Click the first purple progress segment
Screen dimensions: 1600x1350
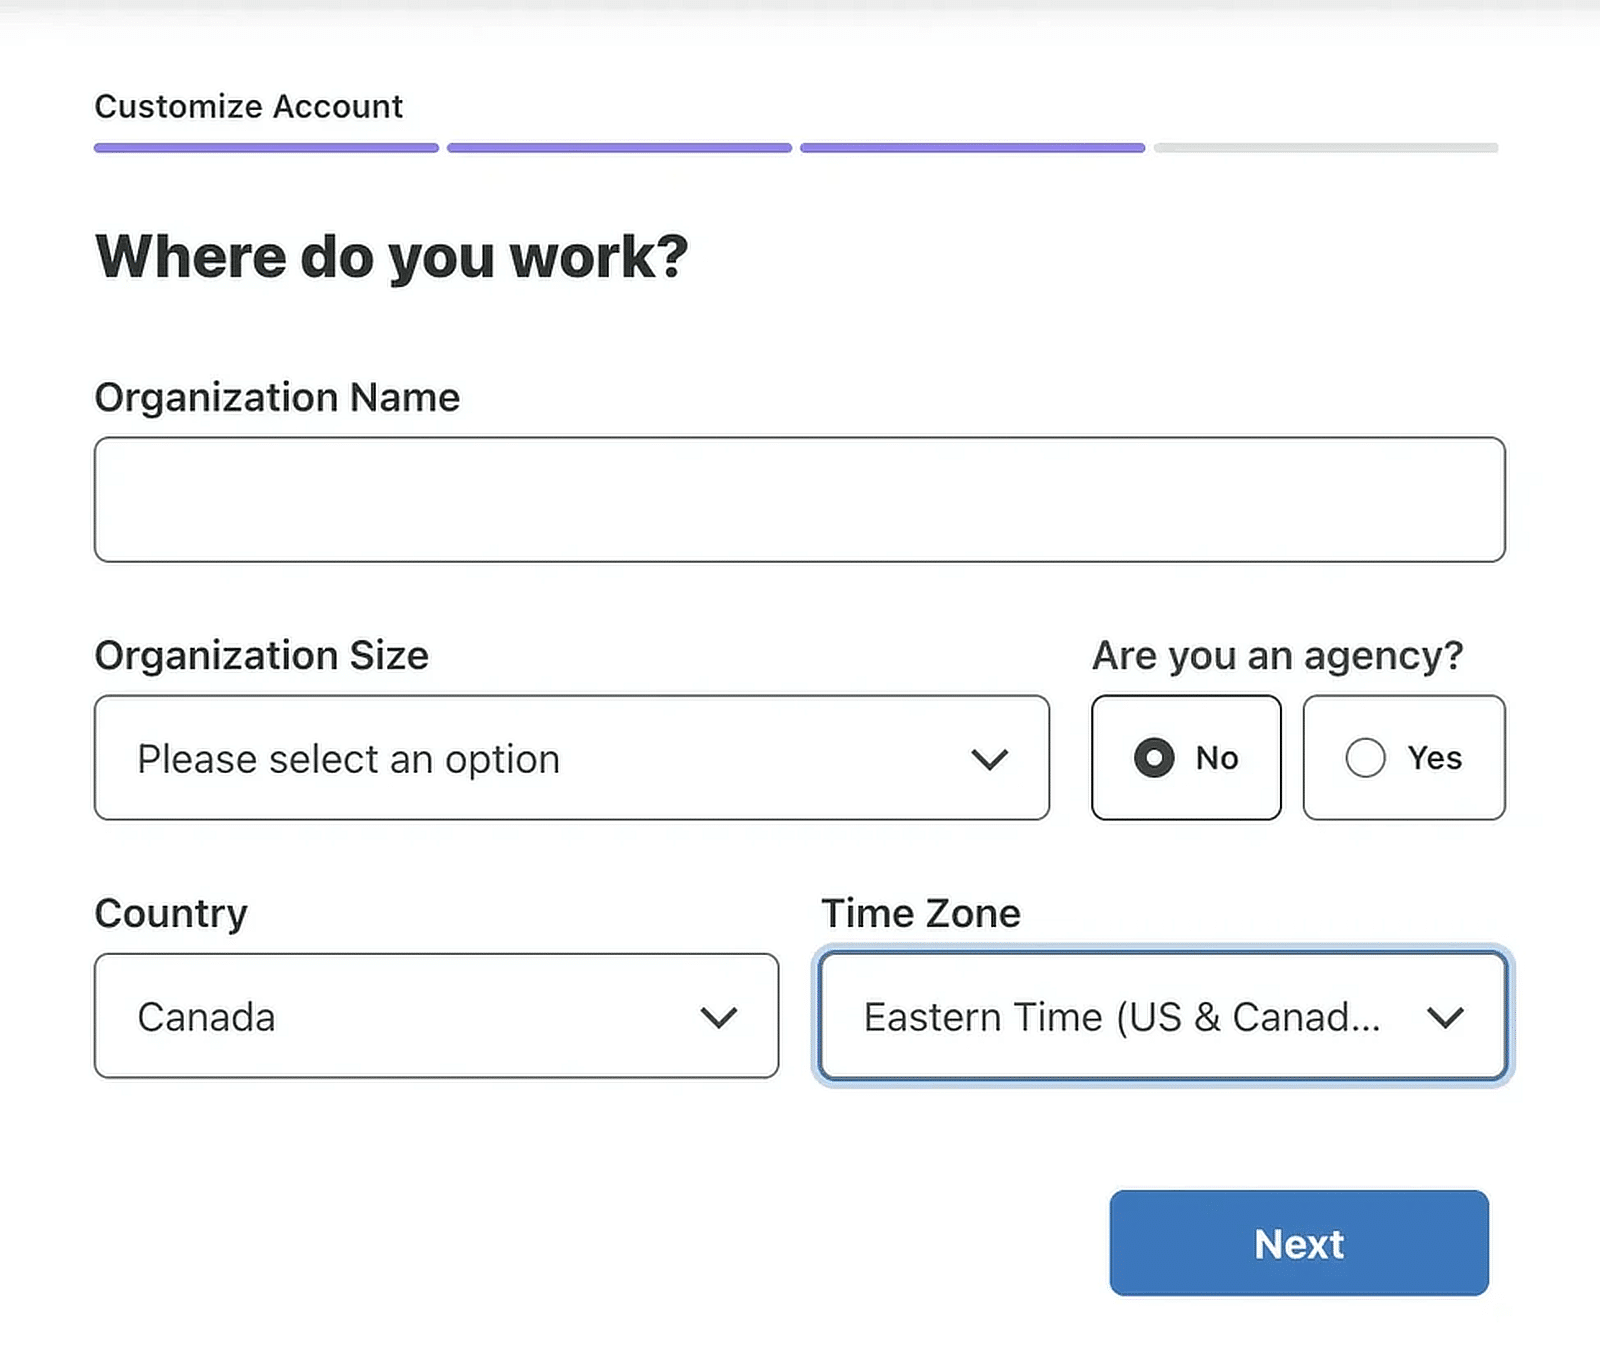(267, 147)
